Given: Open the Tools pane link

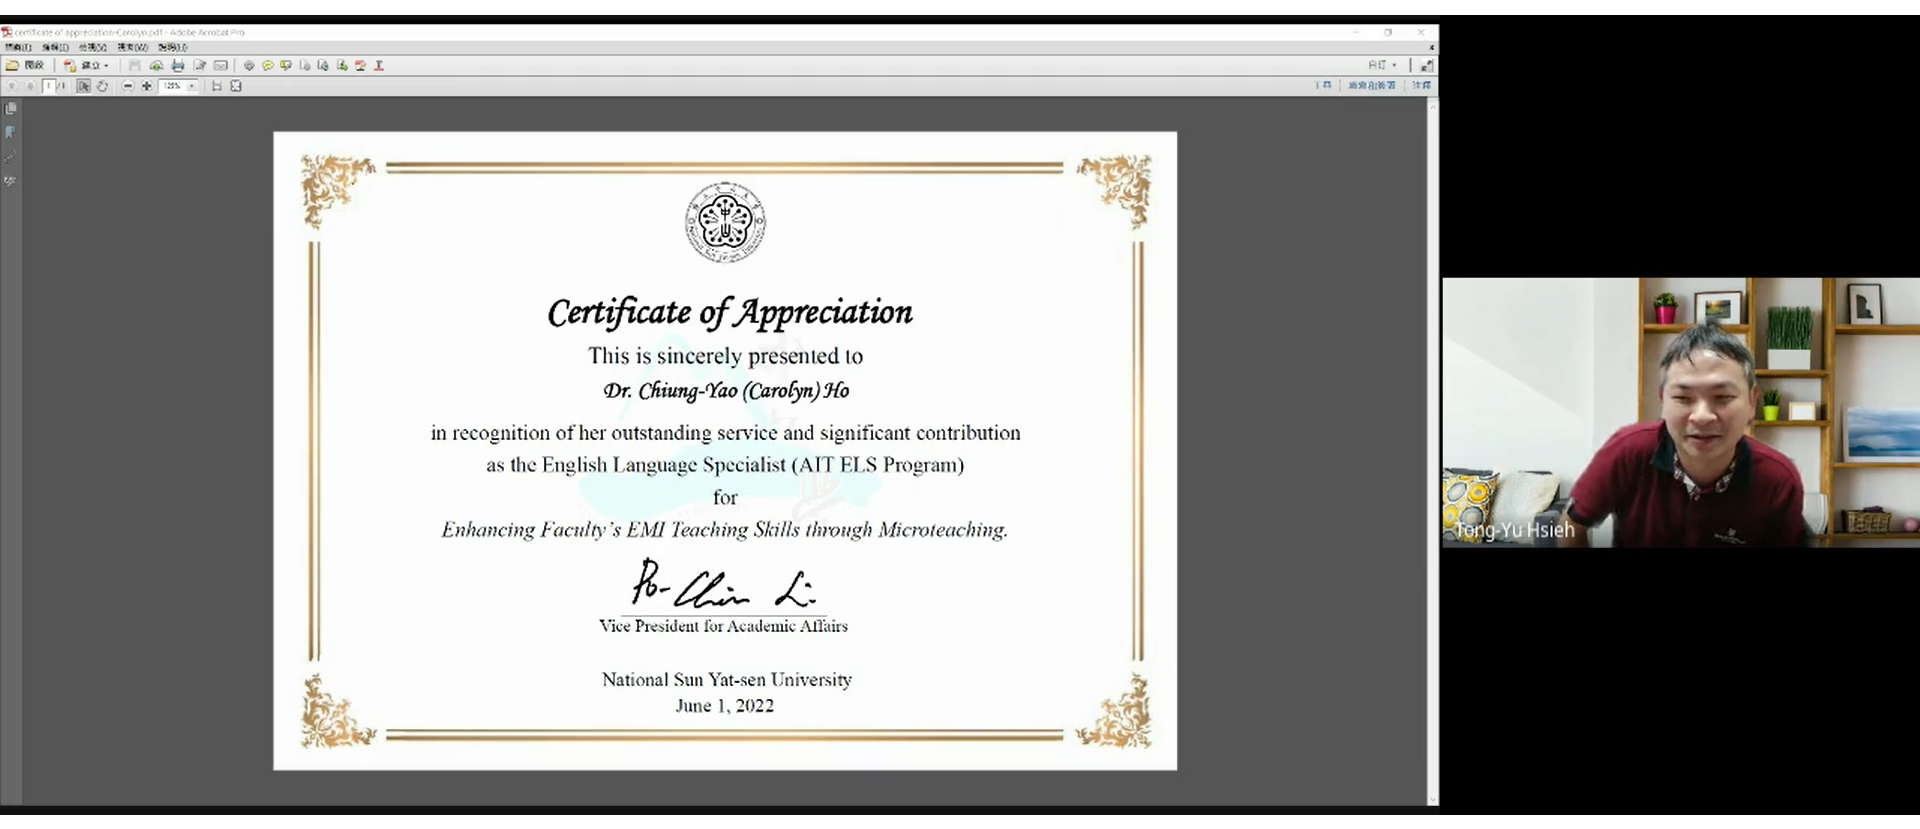Looking at the screenshot, I should pos(1323,85).
